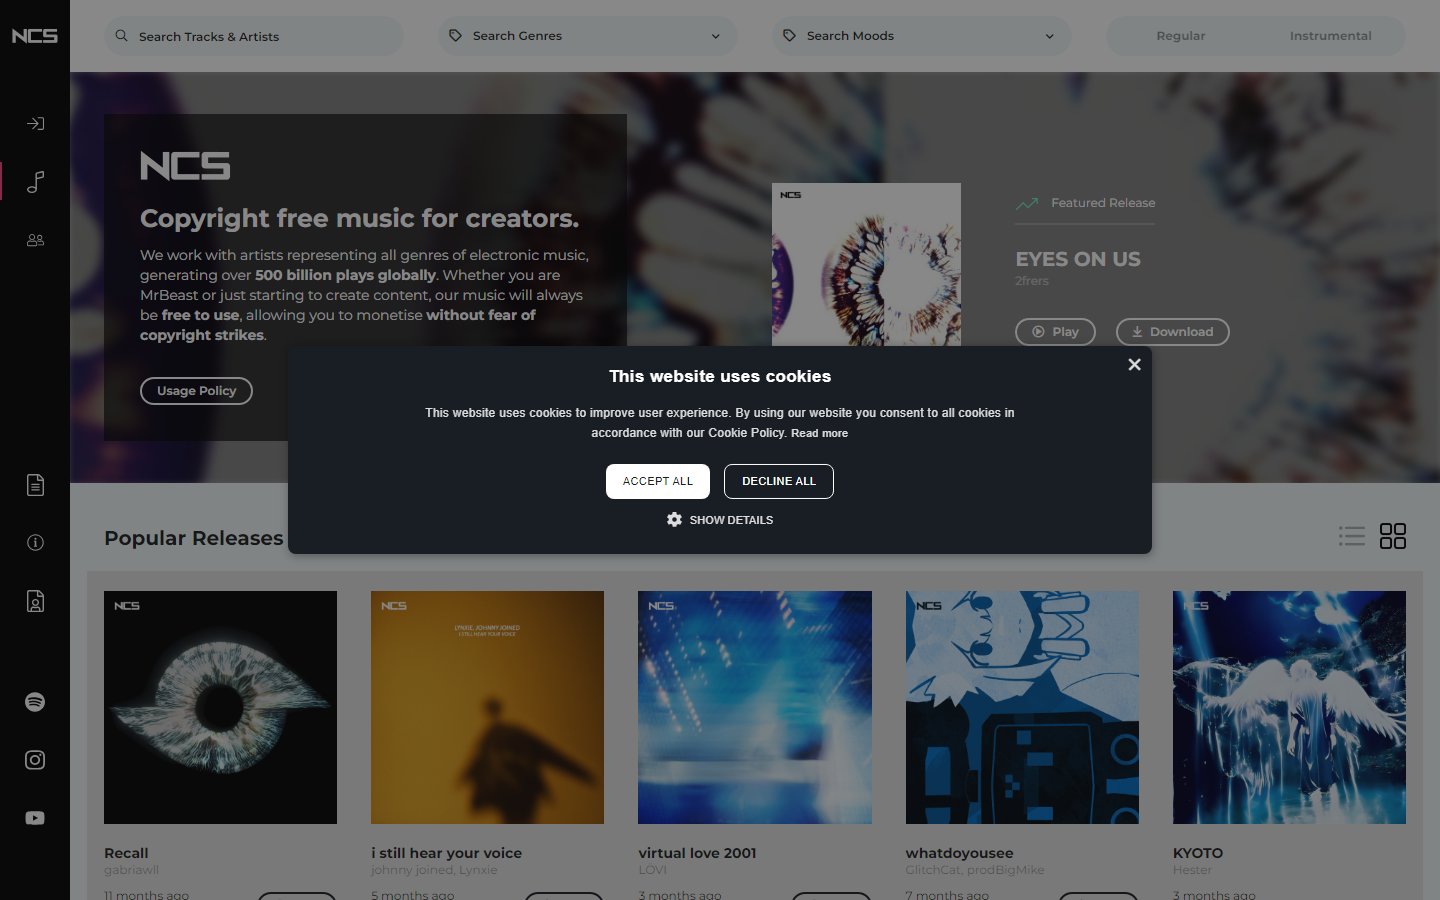This screenshot has height=900, width=1440.
Task: Select the Regular version toggle
Action: pyautogui.click(x=1181, y=36)
